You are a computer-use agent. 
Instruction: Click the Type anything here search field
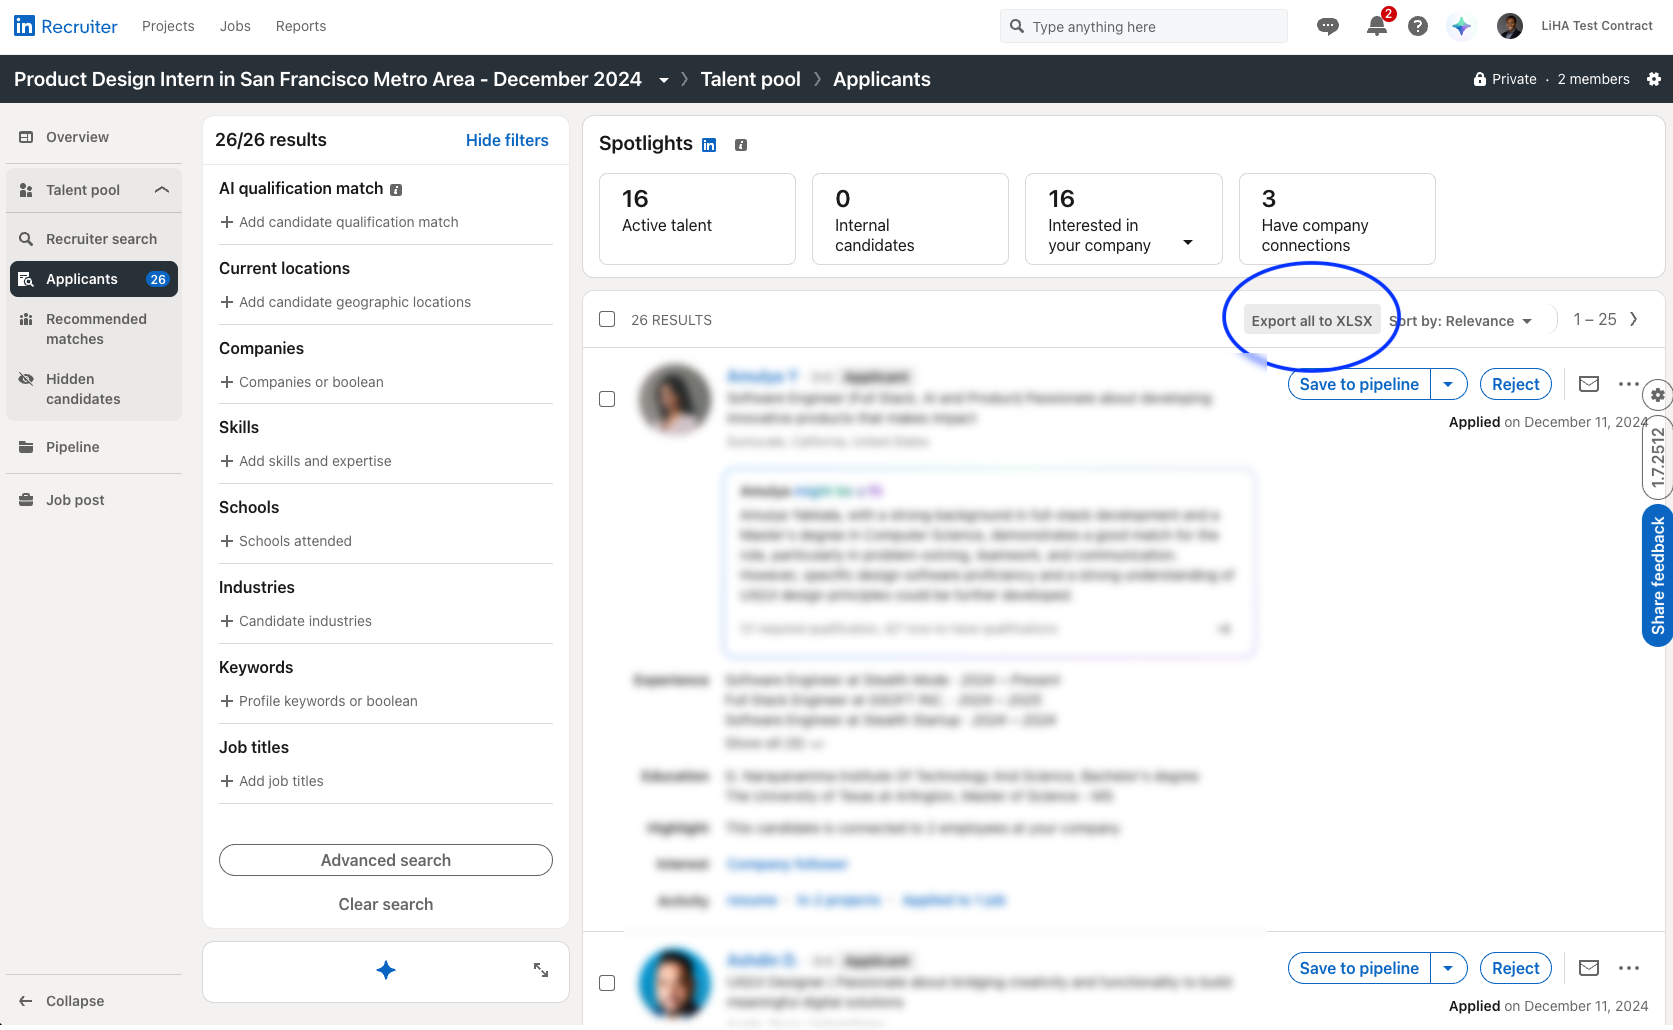click(x=1144, y=26)
